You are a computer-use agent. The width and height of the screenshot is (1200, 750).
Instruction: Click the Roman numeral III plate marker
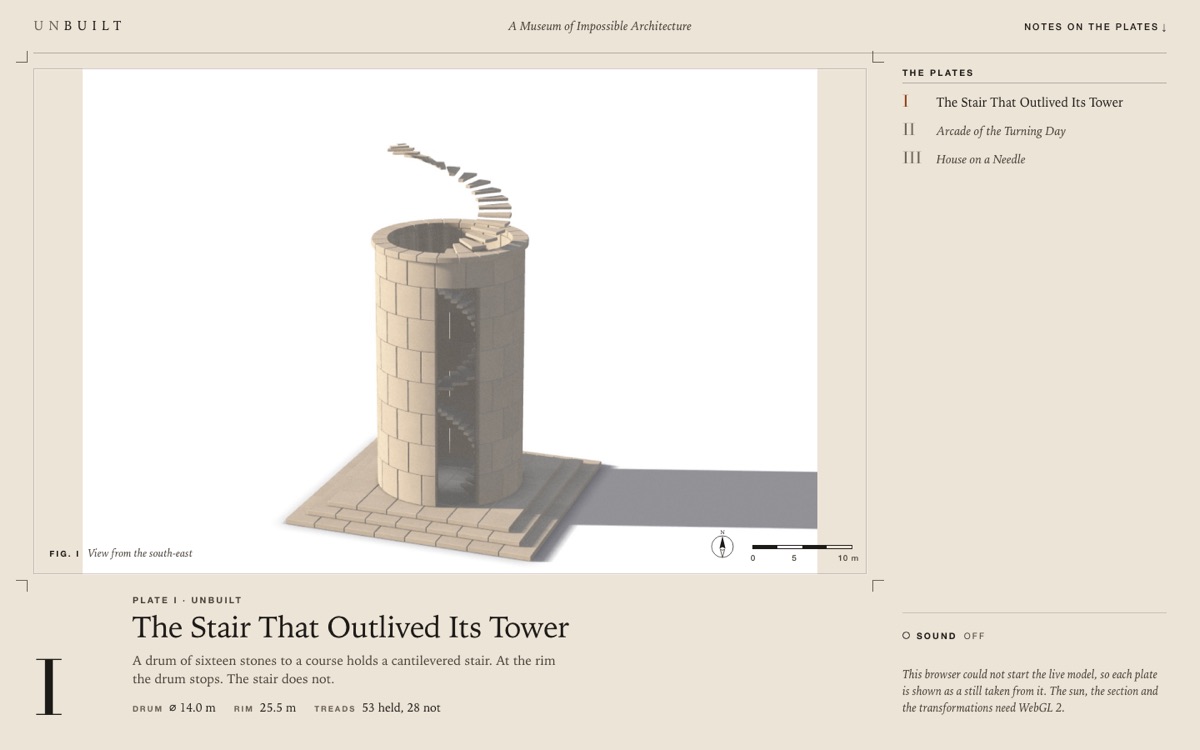(x=912, y=158)
